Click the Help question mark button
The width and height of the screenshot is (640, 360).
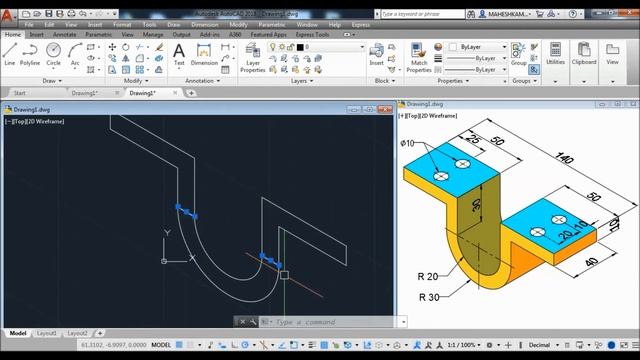(573, 14)
